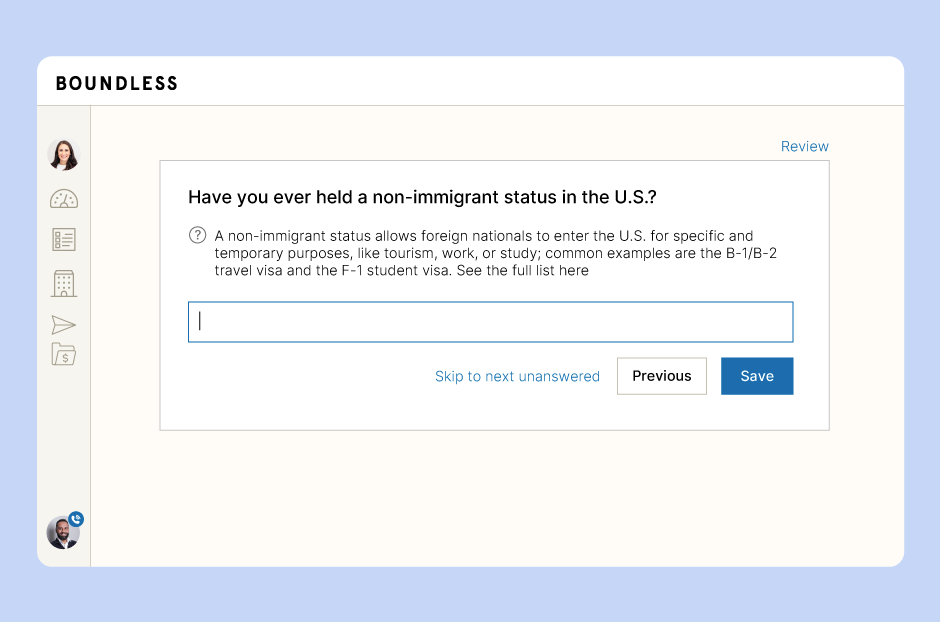Click the BOUNDLESS logo
Viewport: 940px width, 622px height.
point(117,83)
